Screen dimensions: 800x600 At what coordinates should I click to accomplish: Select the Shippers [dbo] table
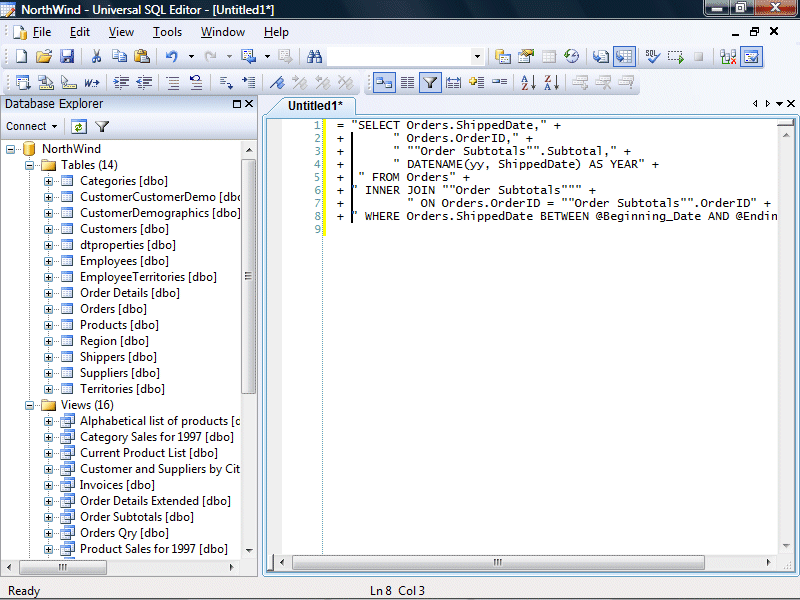pyautogui.click(x=118, y=357)
